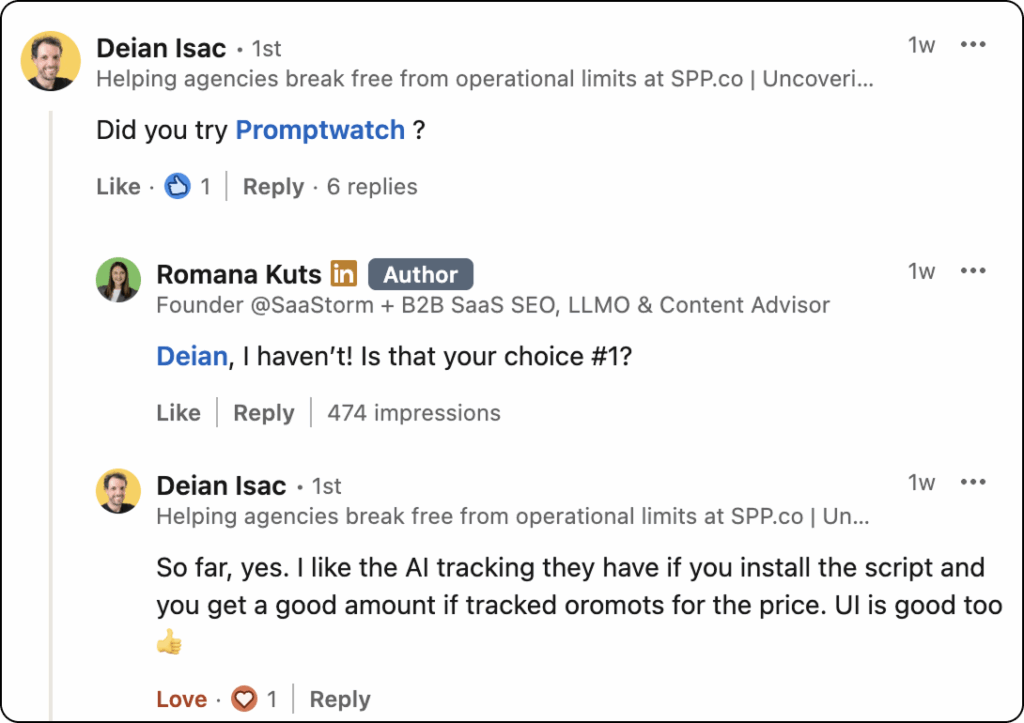1024x723 pixels.
Task: Click the heart reaction icon on the last reply
Action: (x=244, y=699)
